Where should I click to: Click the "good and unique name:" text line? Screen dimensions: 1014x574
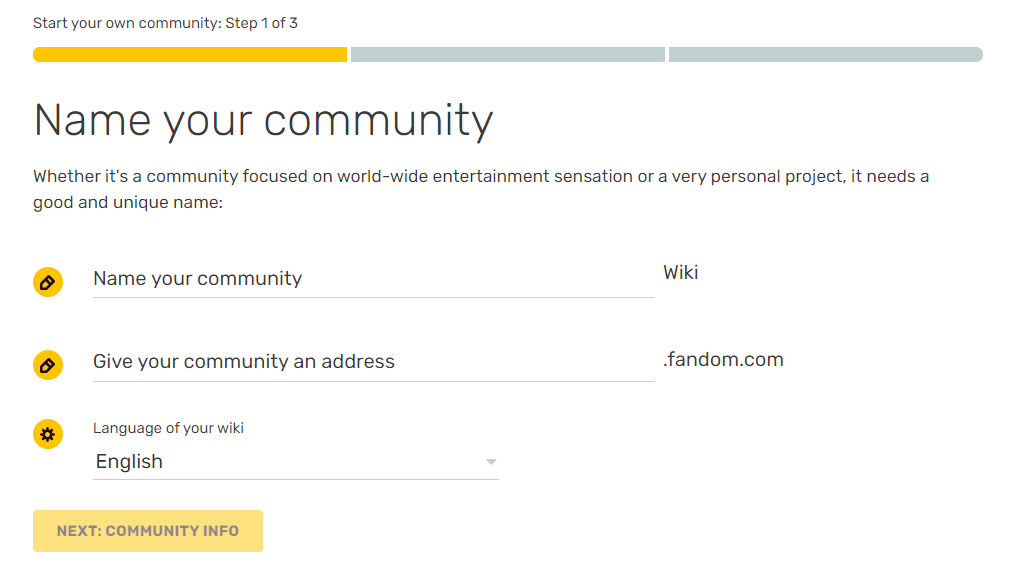pyautogui.click(x=127, y=203)
